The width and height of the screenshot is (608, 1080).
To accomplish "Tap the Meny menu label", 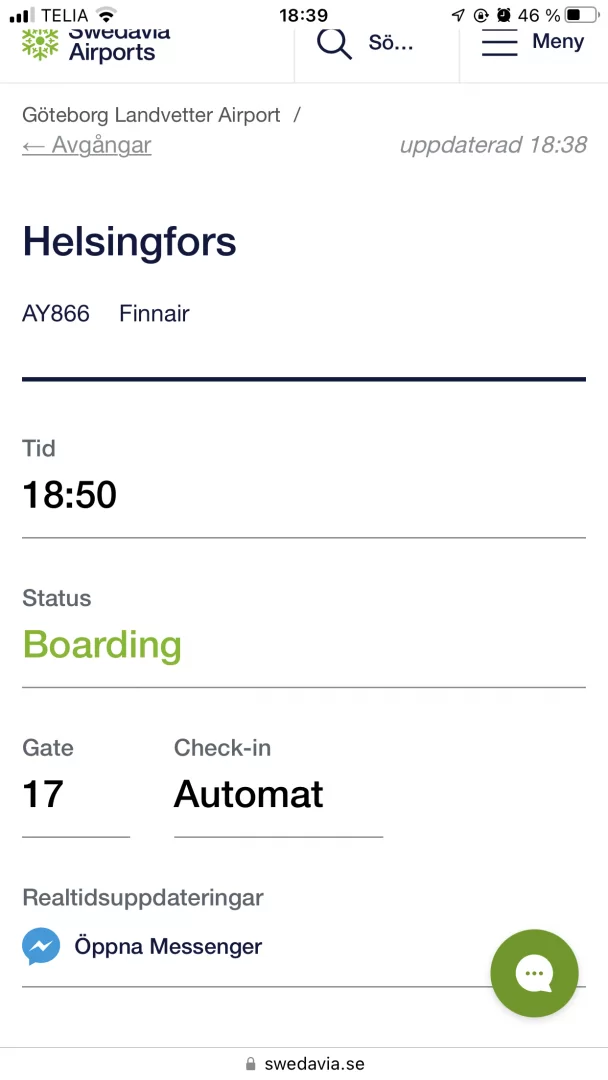I will (x=558, y=42).
